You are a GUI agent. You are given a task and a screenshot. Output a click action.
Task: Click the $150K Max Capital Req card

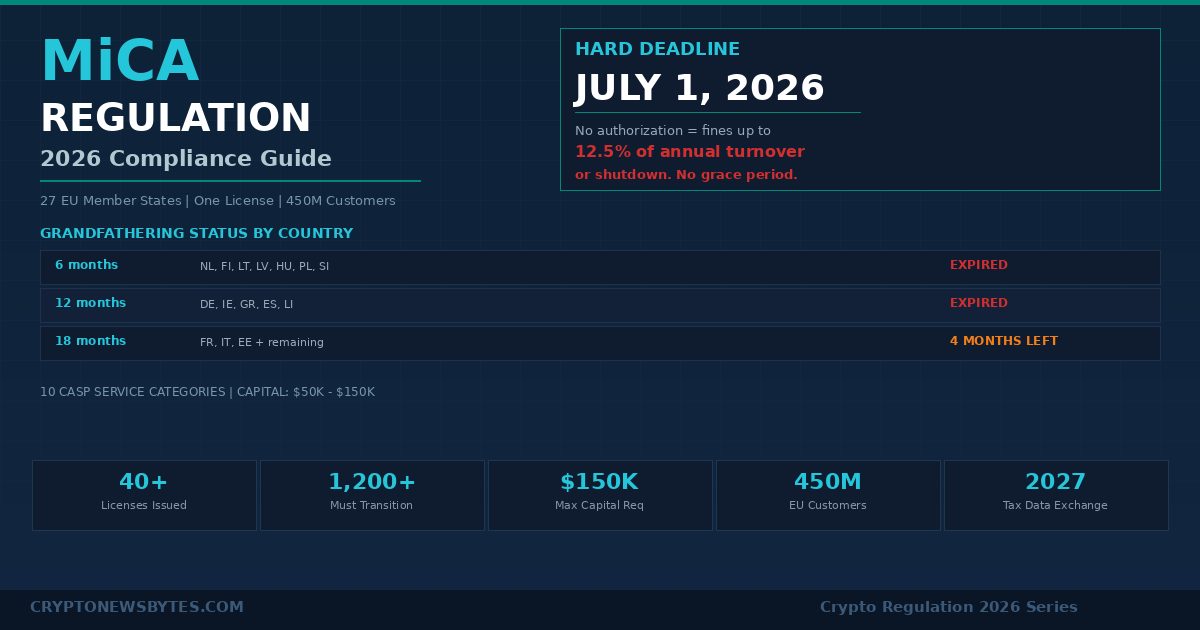pos(600,493)
